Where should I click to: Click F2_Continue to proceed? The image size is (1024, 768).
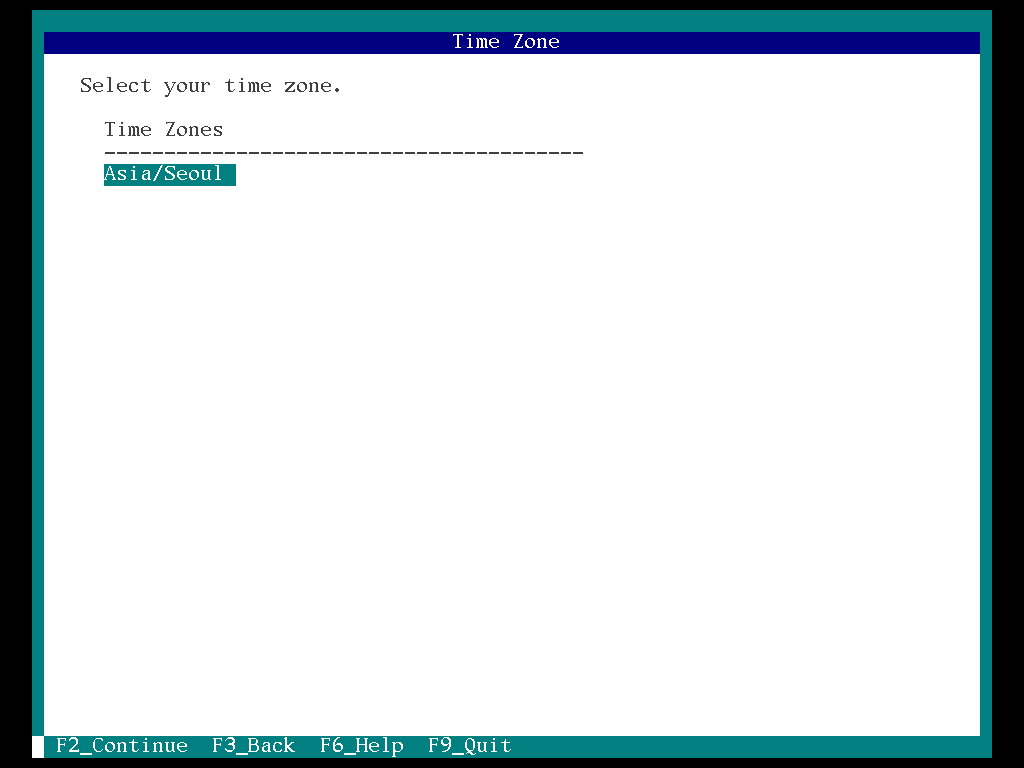[x=122, y=746]
